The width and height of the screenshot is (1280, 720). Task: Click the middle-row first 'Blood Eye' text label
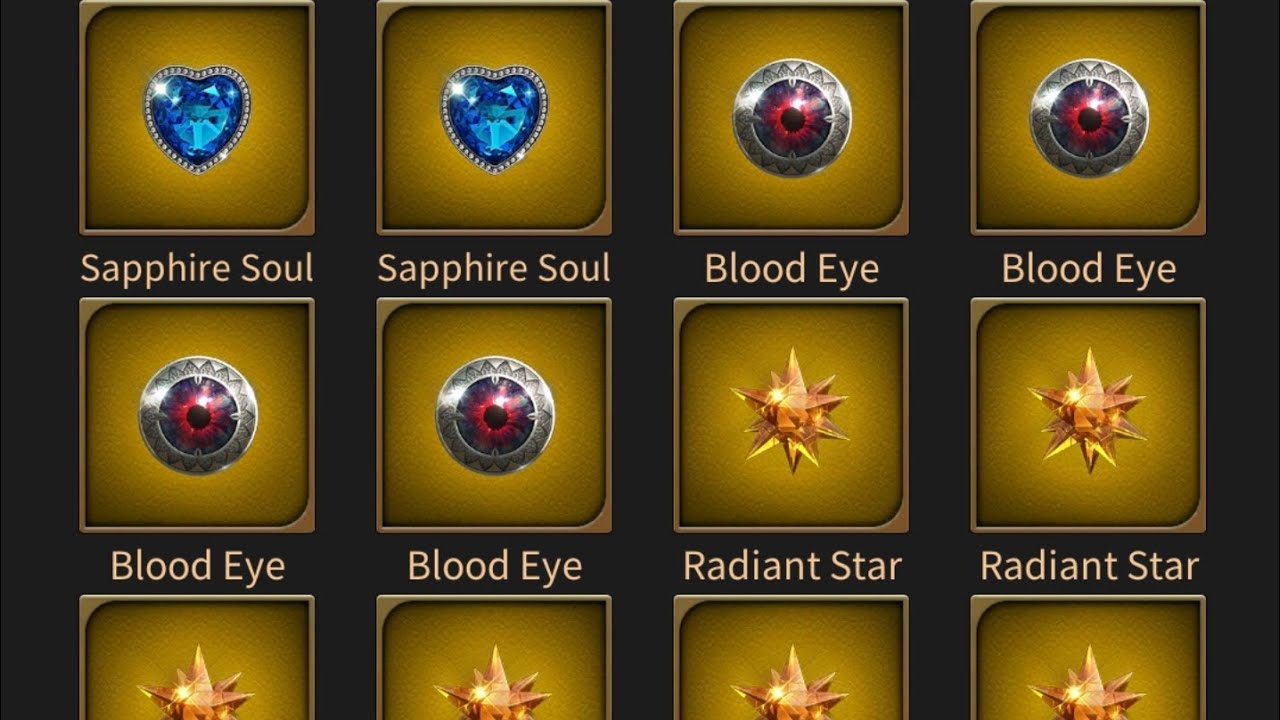coord(197,567)
